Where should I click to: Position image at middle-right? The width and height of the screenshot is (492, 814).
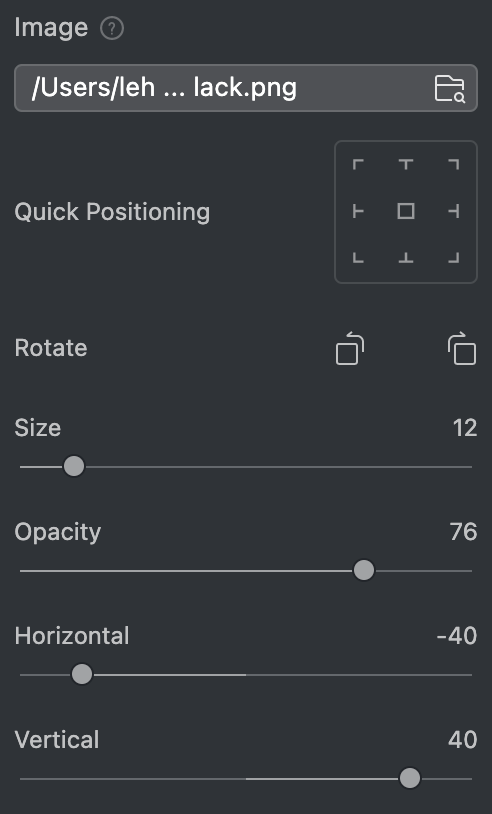click(454, 211)
